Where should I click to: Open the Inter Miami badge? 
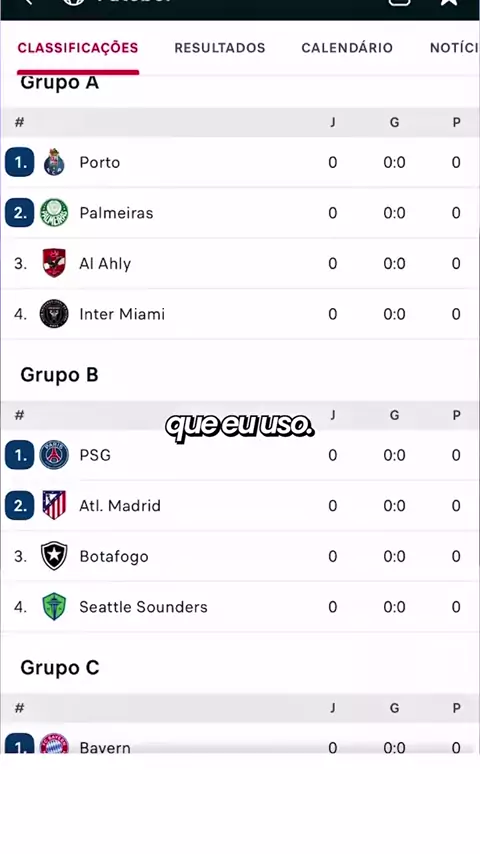click(x=54, y=314)
